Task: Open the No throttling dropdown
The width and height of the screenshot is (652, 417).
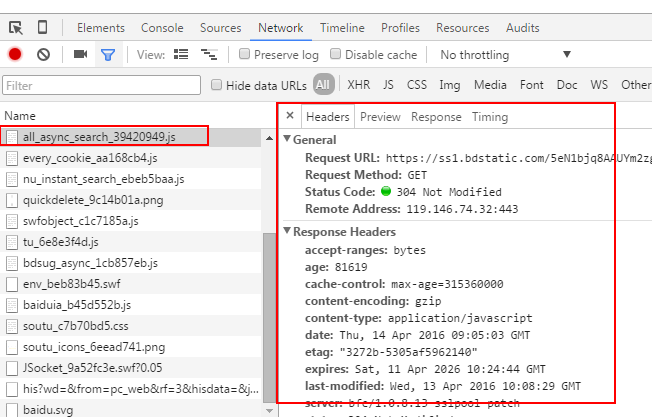Action: 505,55
